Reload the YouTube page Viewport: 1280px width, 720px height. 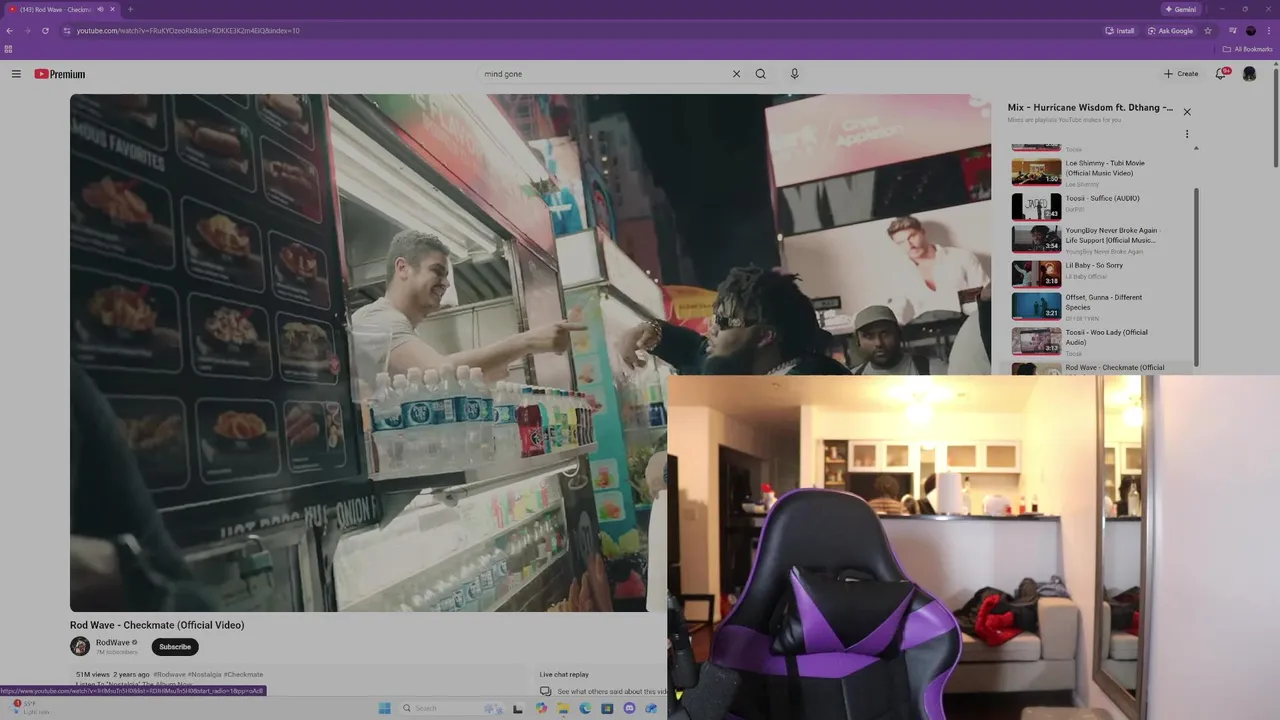45,31
